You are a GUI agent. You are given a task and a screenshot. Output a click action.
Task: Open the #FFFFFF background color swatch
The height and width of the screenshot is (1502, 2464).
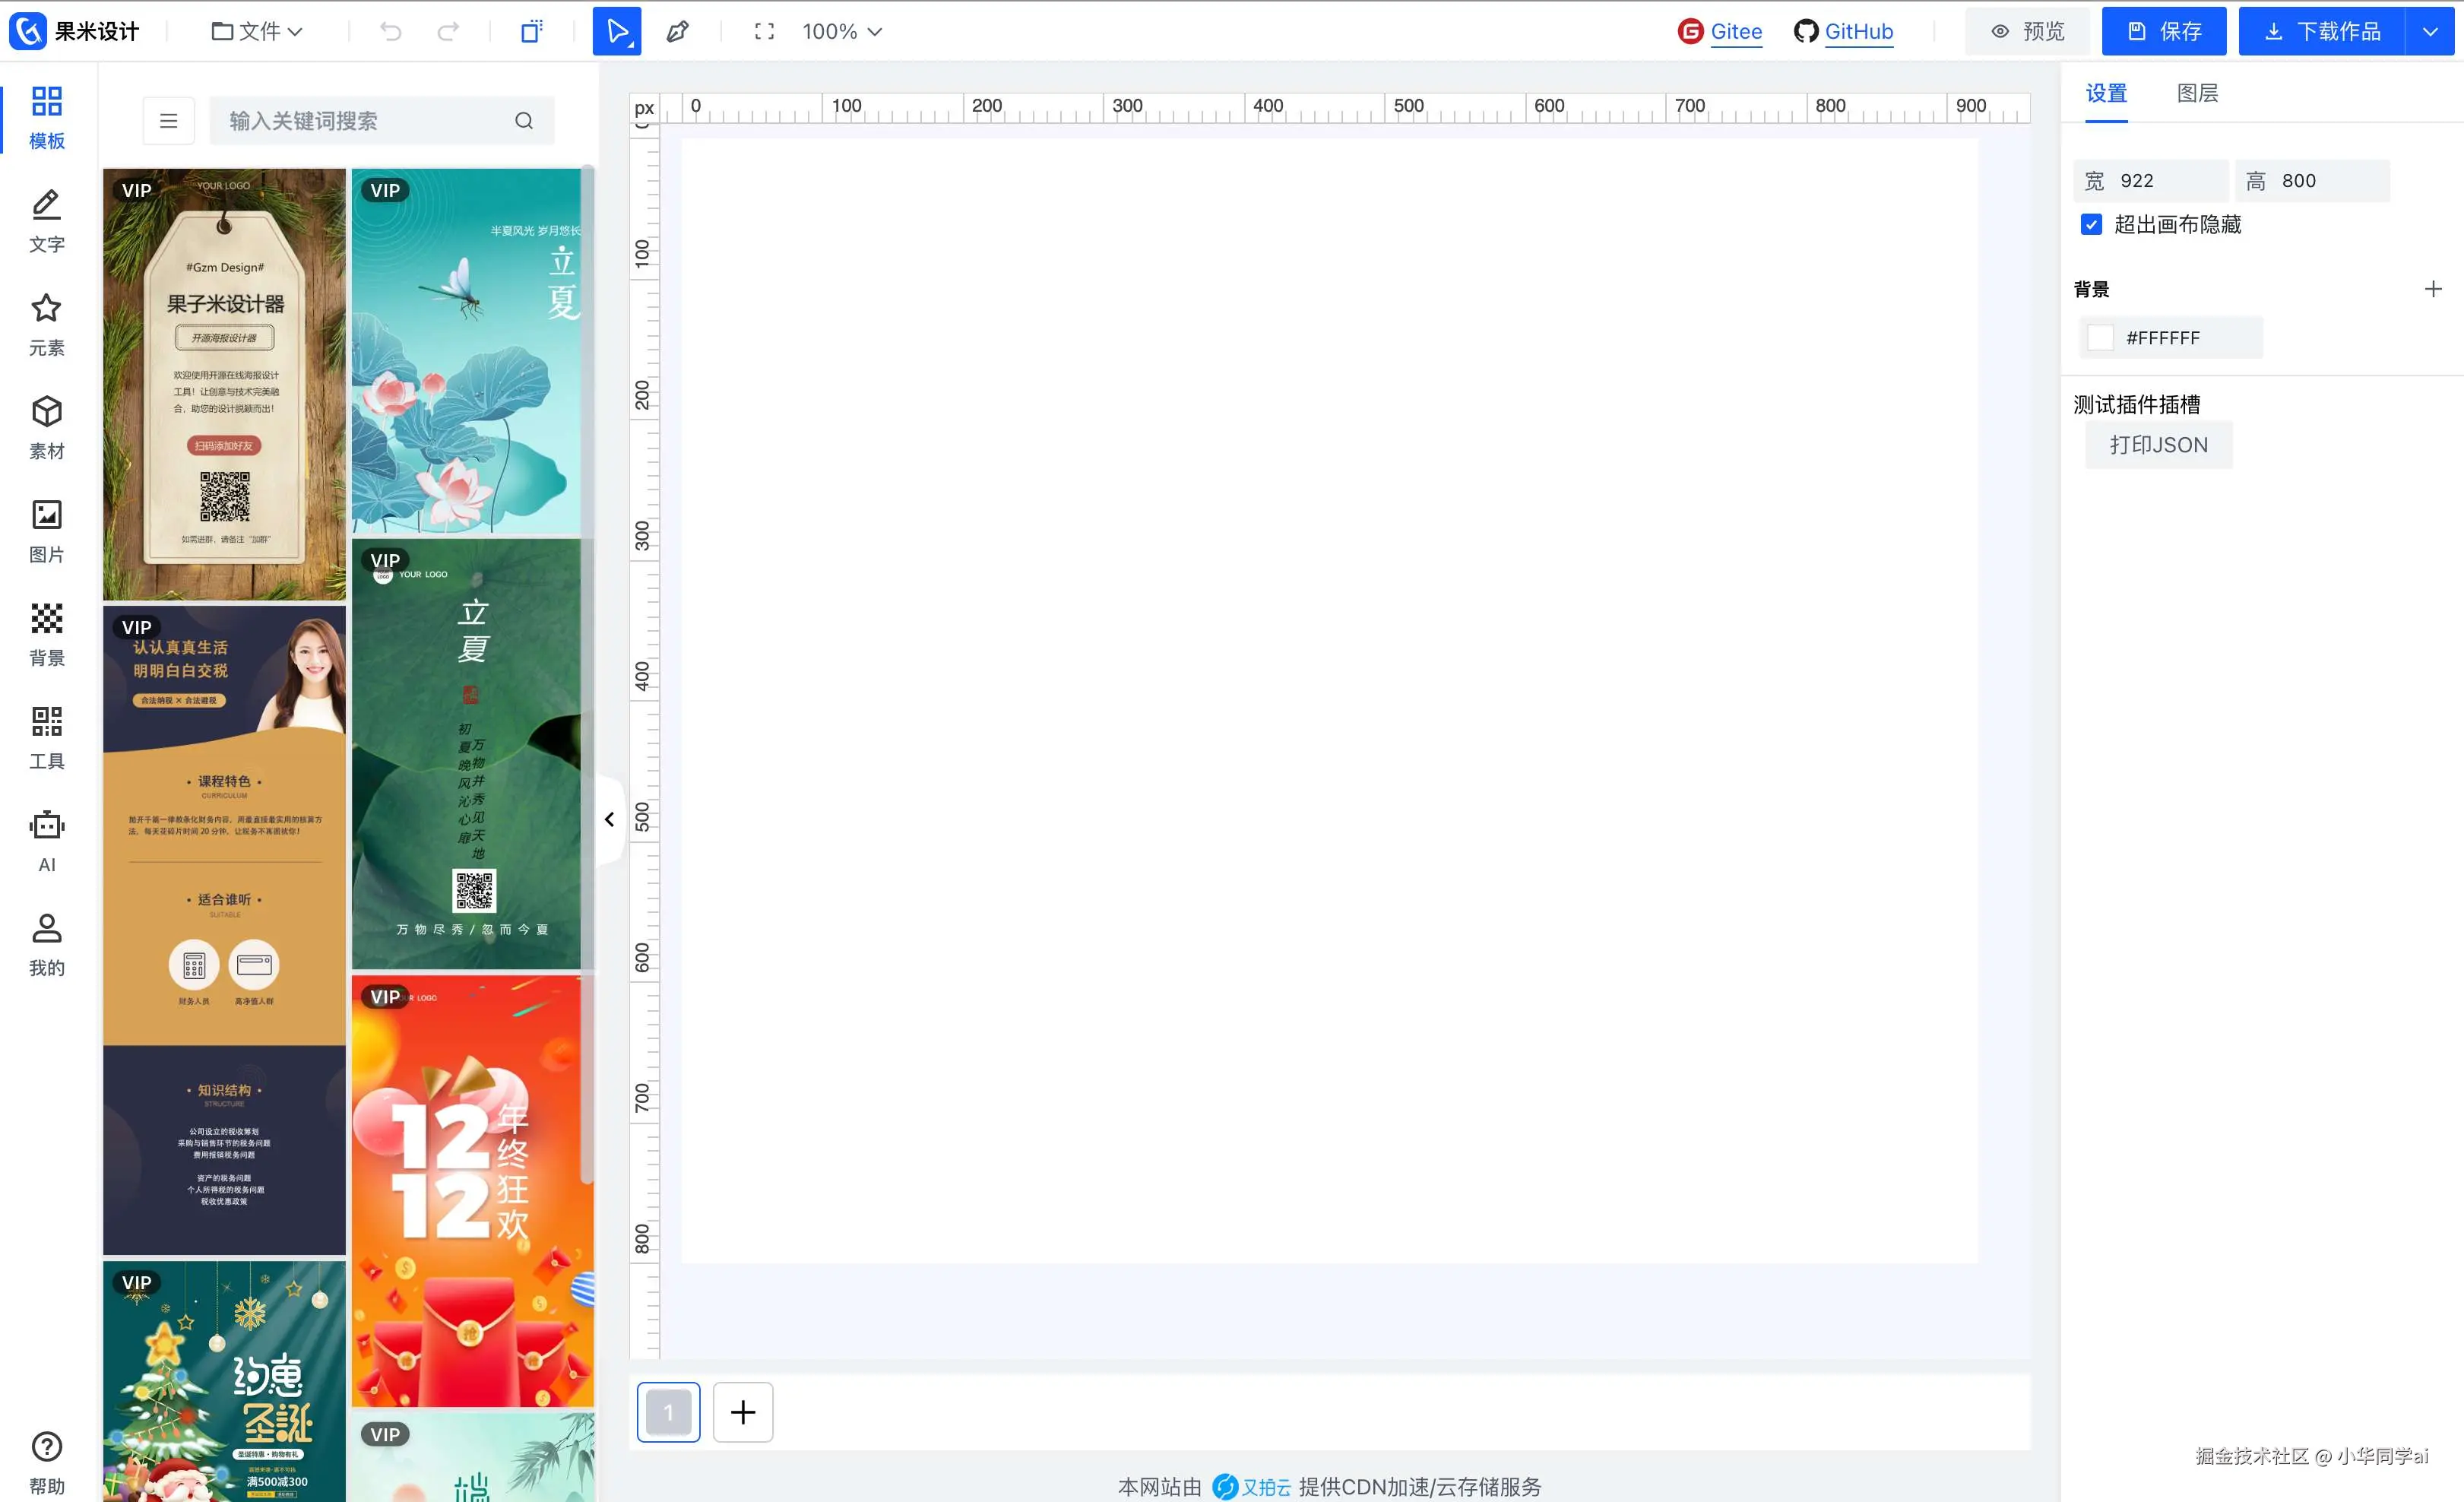click(x=2100, y=338)
